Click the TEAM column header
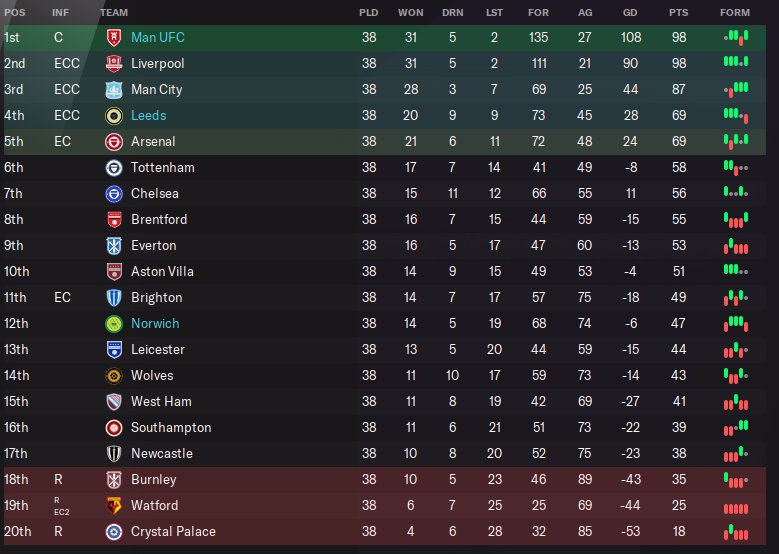Screen dimensions: 779x554 pos(114,12)
